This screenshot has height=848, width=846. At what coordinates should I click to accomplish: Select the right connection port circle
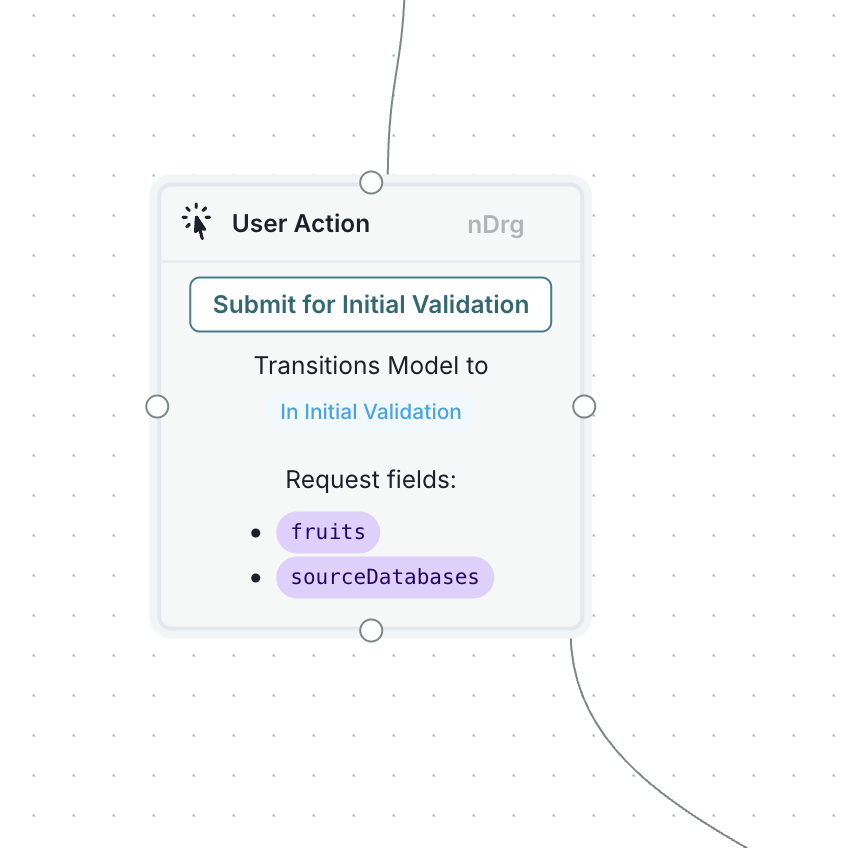pyautogui.click(x=584, y=406)
